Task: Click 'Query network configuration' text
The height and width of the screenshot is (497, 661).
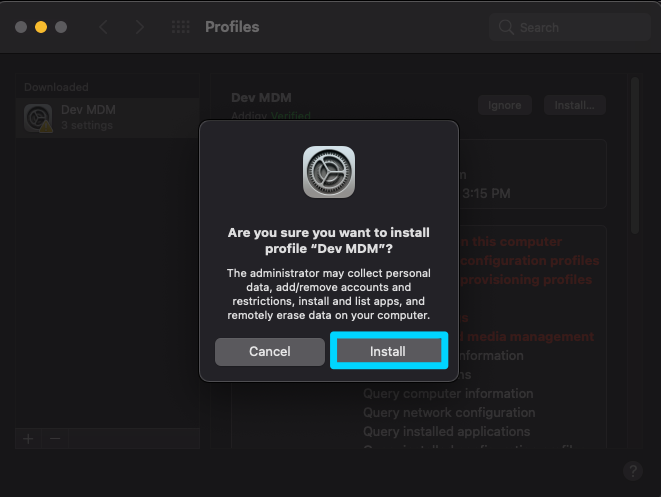Action: tap(449, 412)
